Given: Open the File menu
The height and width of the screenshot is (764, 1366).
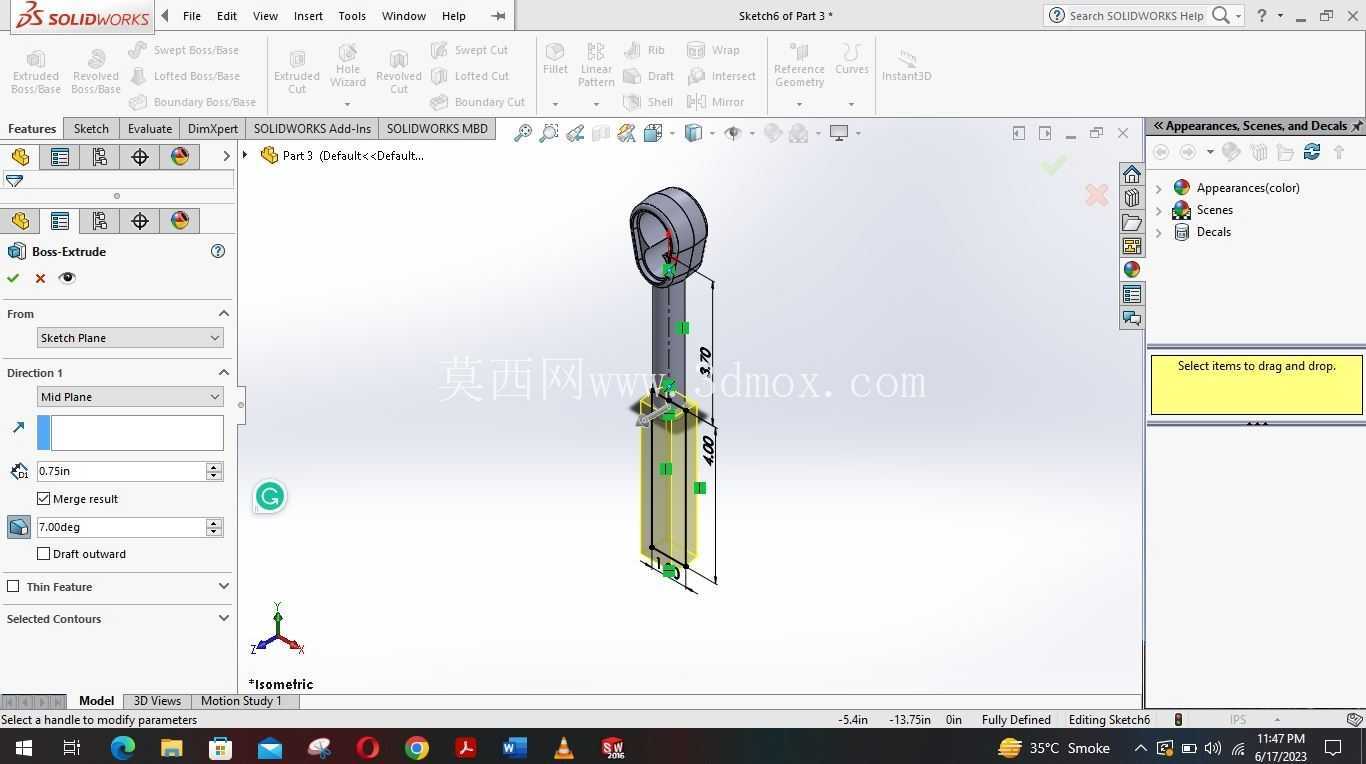Looking at the screenshot, I should click(x=192, y=16).
